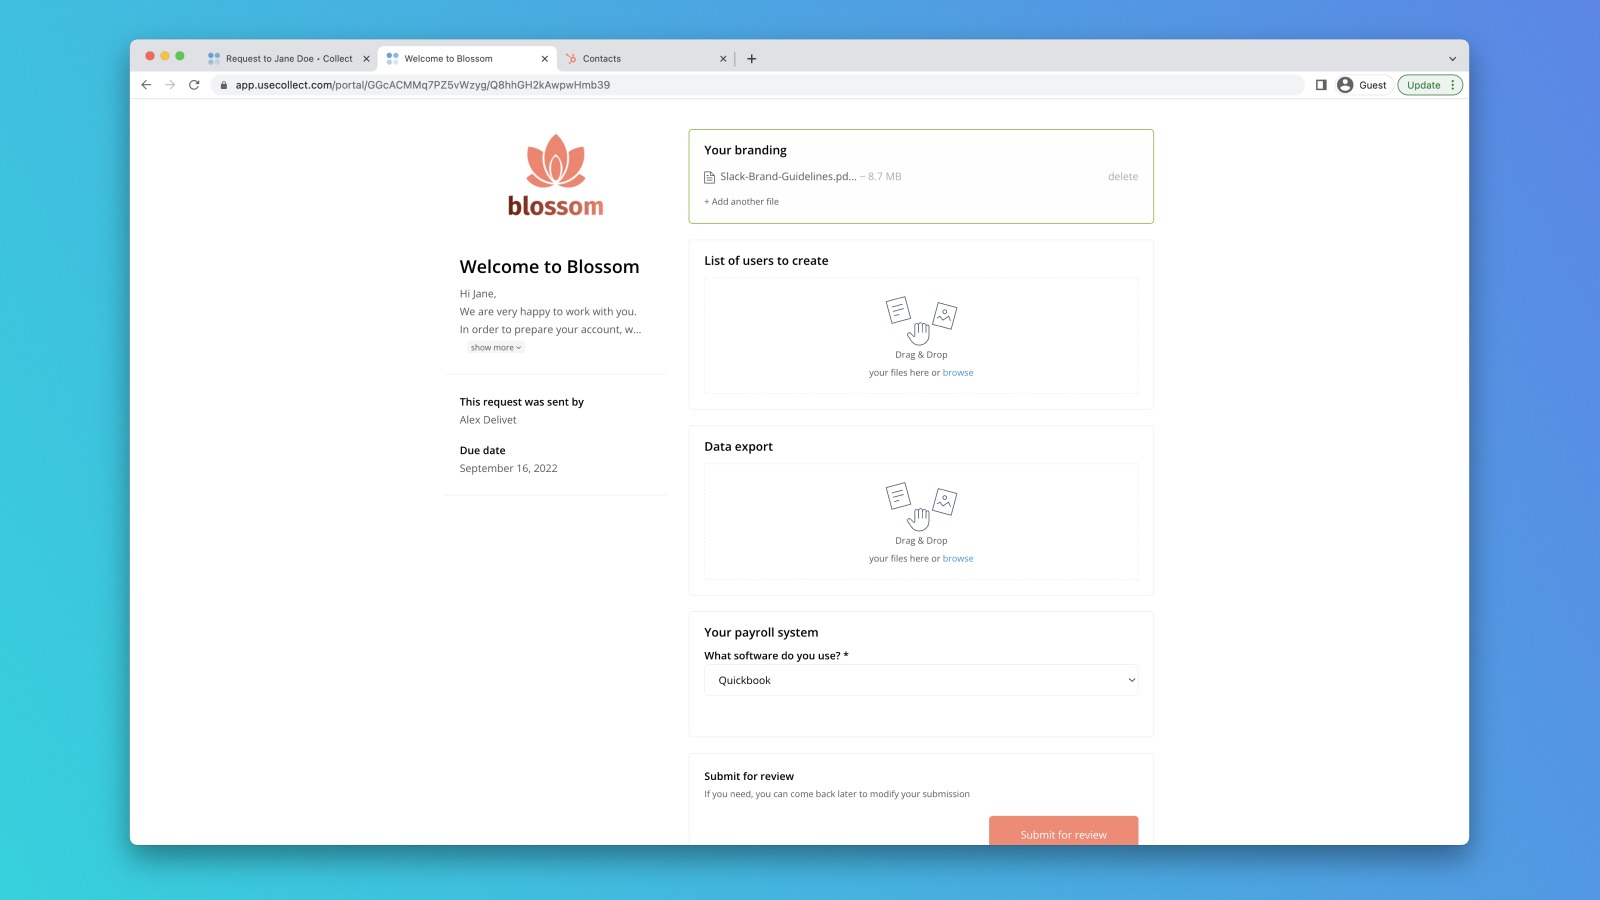1600x900 pixels.
Task: Open the Guest profile avatar
Action: (x=1346, y=85)
